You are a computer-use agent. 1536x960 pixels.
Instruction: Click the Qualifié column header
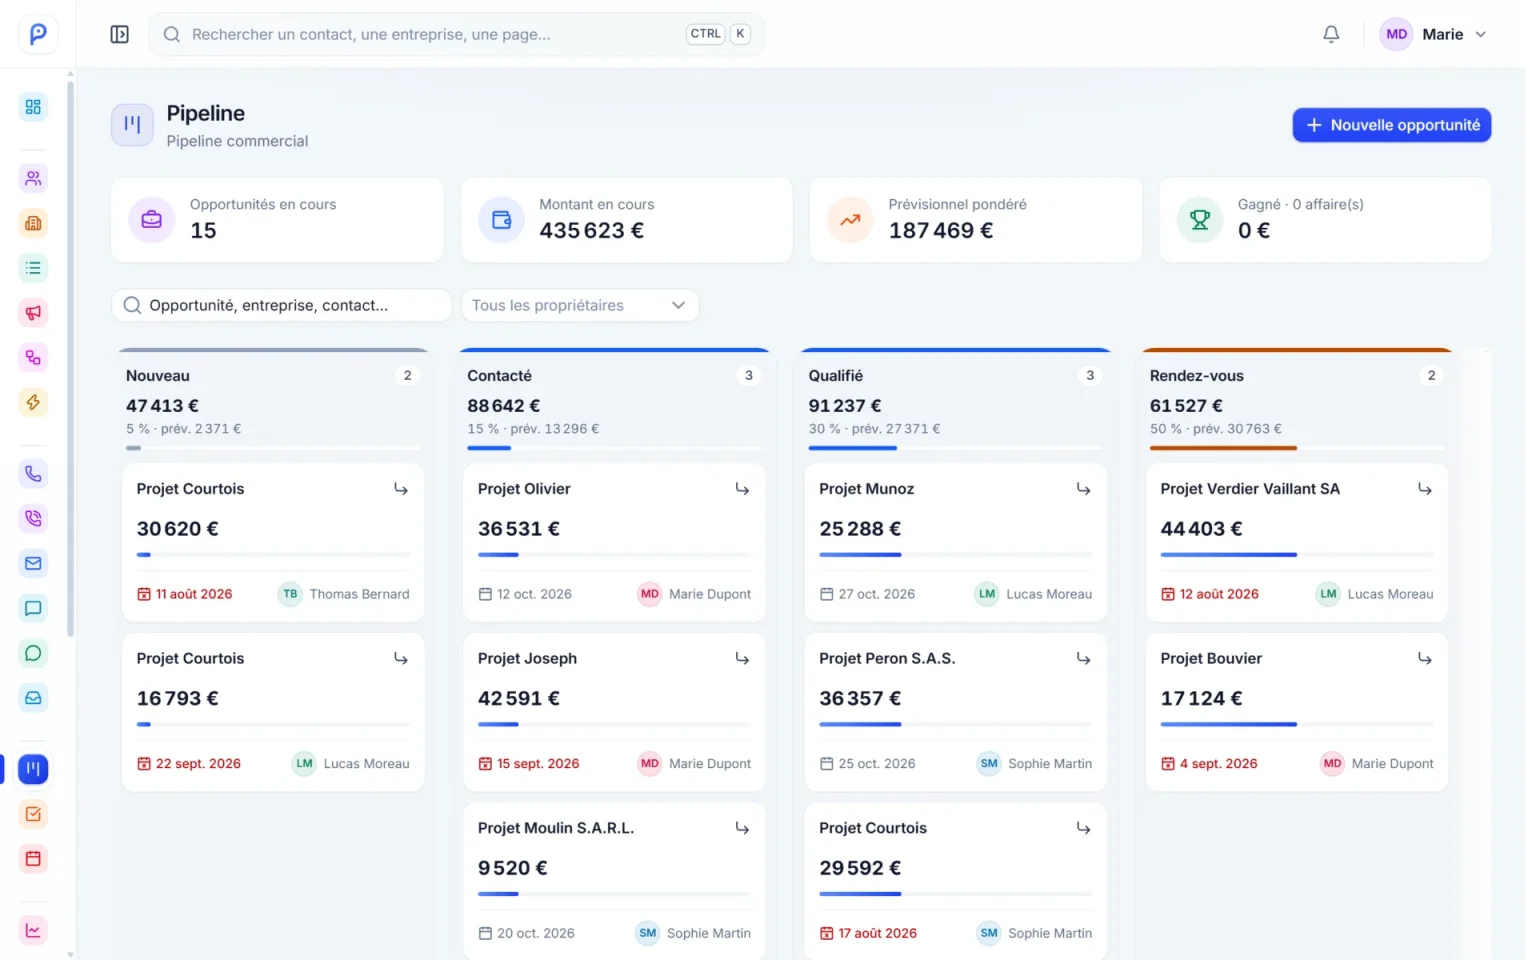pyautogui.click(x=836, y=376)
